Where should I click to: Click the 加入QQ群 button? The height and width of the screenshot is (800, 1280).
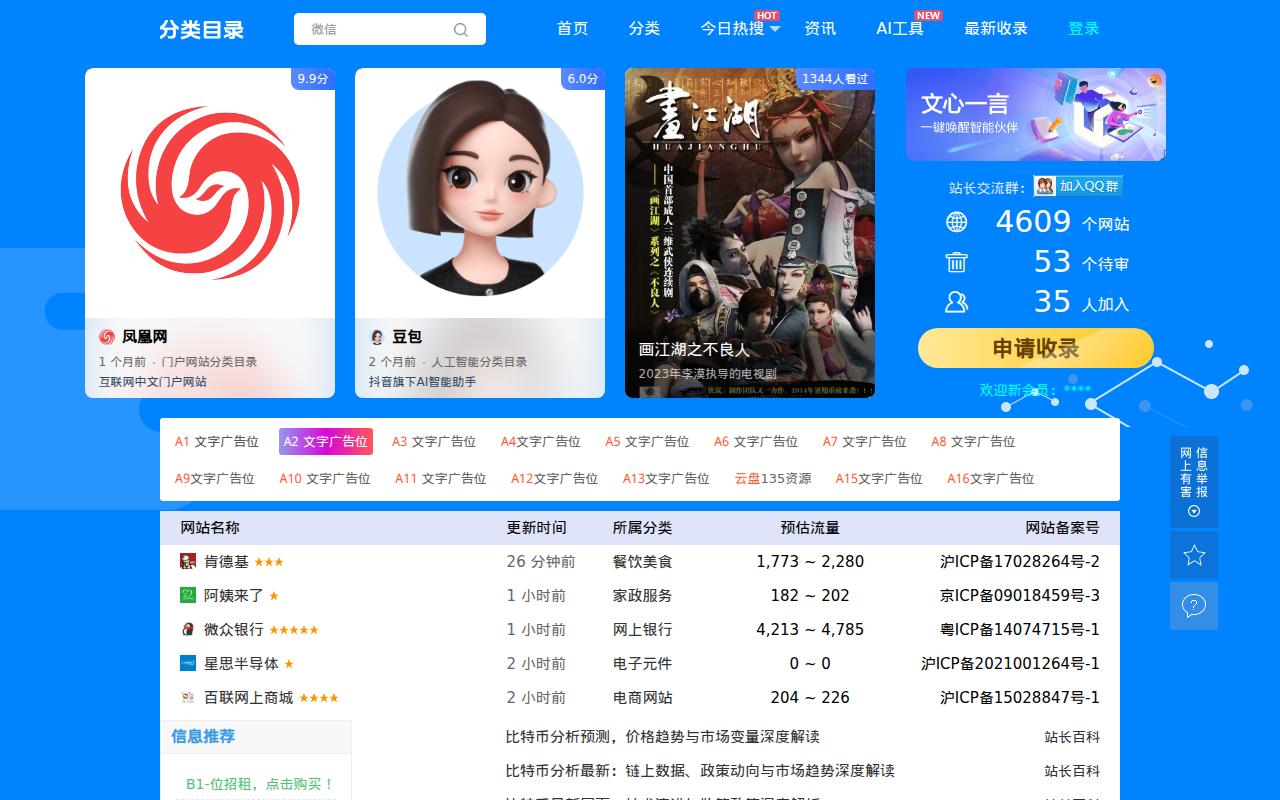tap(1078, 186)
